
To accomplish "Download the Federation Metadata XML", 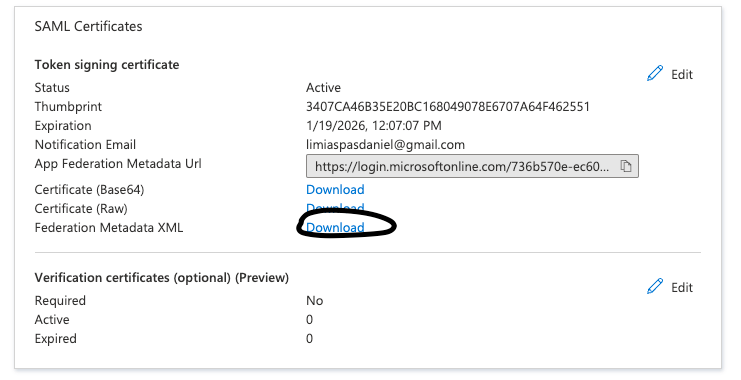I will coord(335,227).
